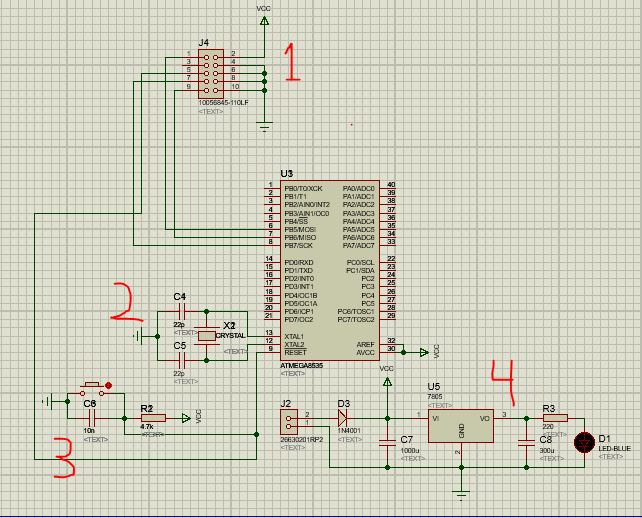Click the VI pin label on U5
The width and height of the screenshot is (642, 518).
(x=436, y=418)
